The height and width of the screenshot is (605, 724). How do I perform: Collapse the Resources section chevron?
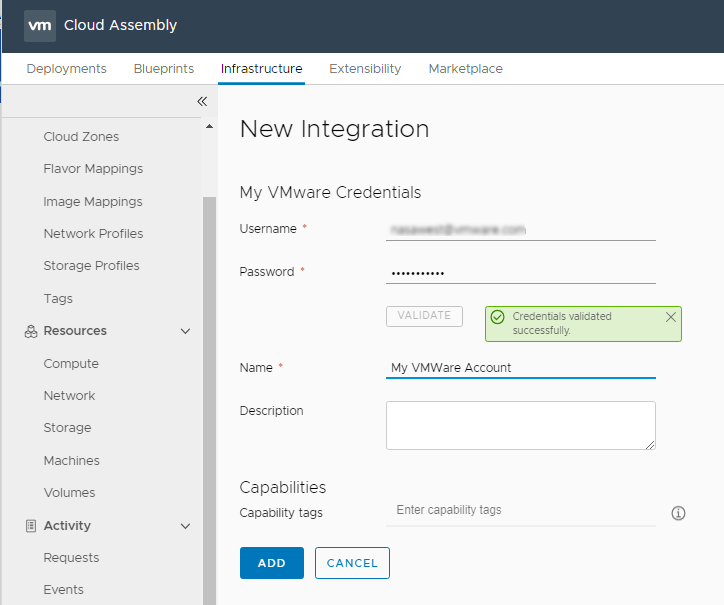185,331
